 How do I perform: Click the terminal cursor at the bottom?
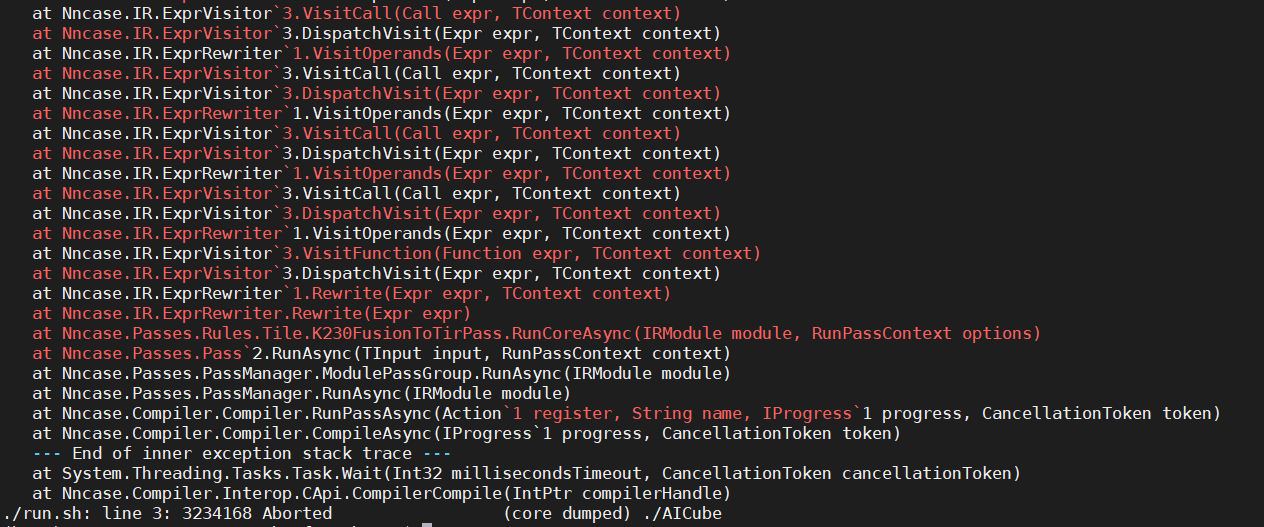pyautogui.click(x=426, y=523)
